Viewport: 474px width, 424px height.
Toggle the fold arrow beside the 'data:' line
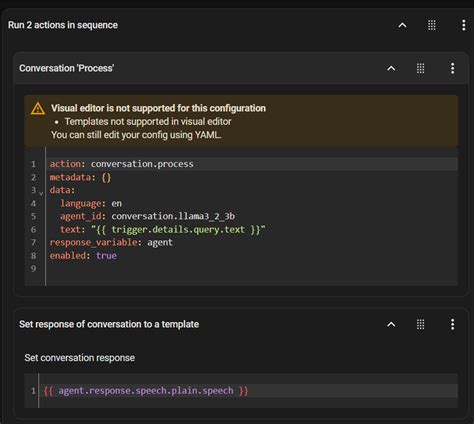tap(41, 193)
